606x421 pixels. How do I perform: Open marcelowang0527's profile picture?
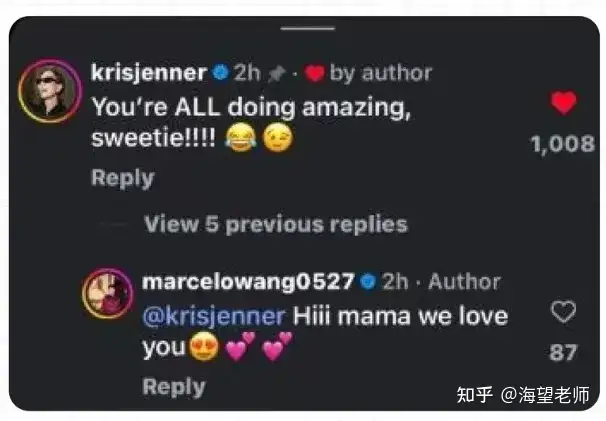(108, 293)
